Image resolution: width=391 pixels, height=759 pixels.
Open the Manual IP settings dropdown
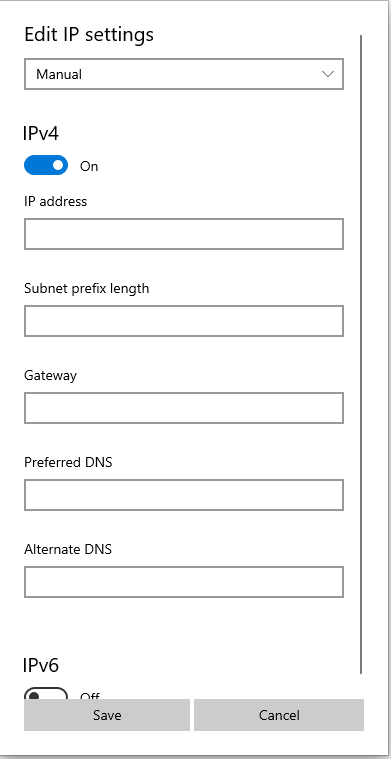(x=184, y=74)
